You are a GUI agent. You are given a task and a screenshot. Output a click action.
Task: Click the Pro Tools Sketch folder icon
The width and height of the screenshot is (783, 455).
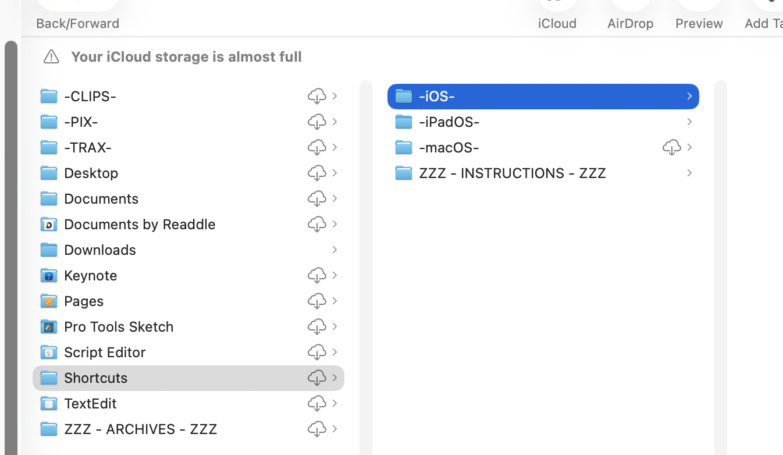pos(48,327)
